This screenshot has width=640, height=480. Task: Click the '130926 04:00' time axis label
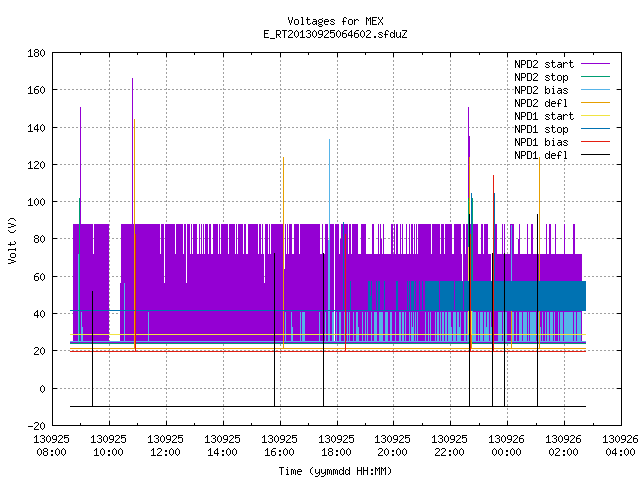620,446
